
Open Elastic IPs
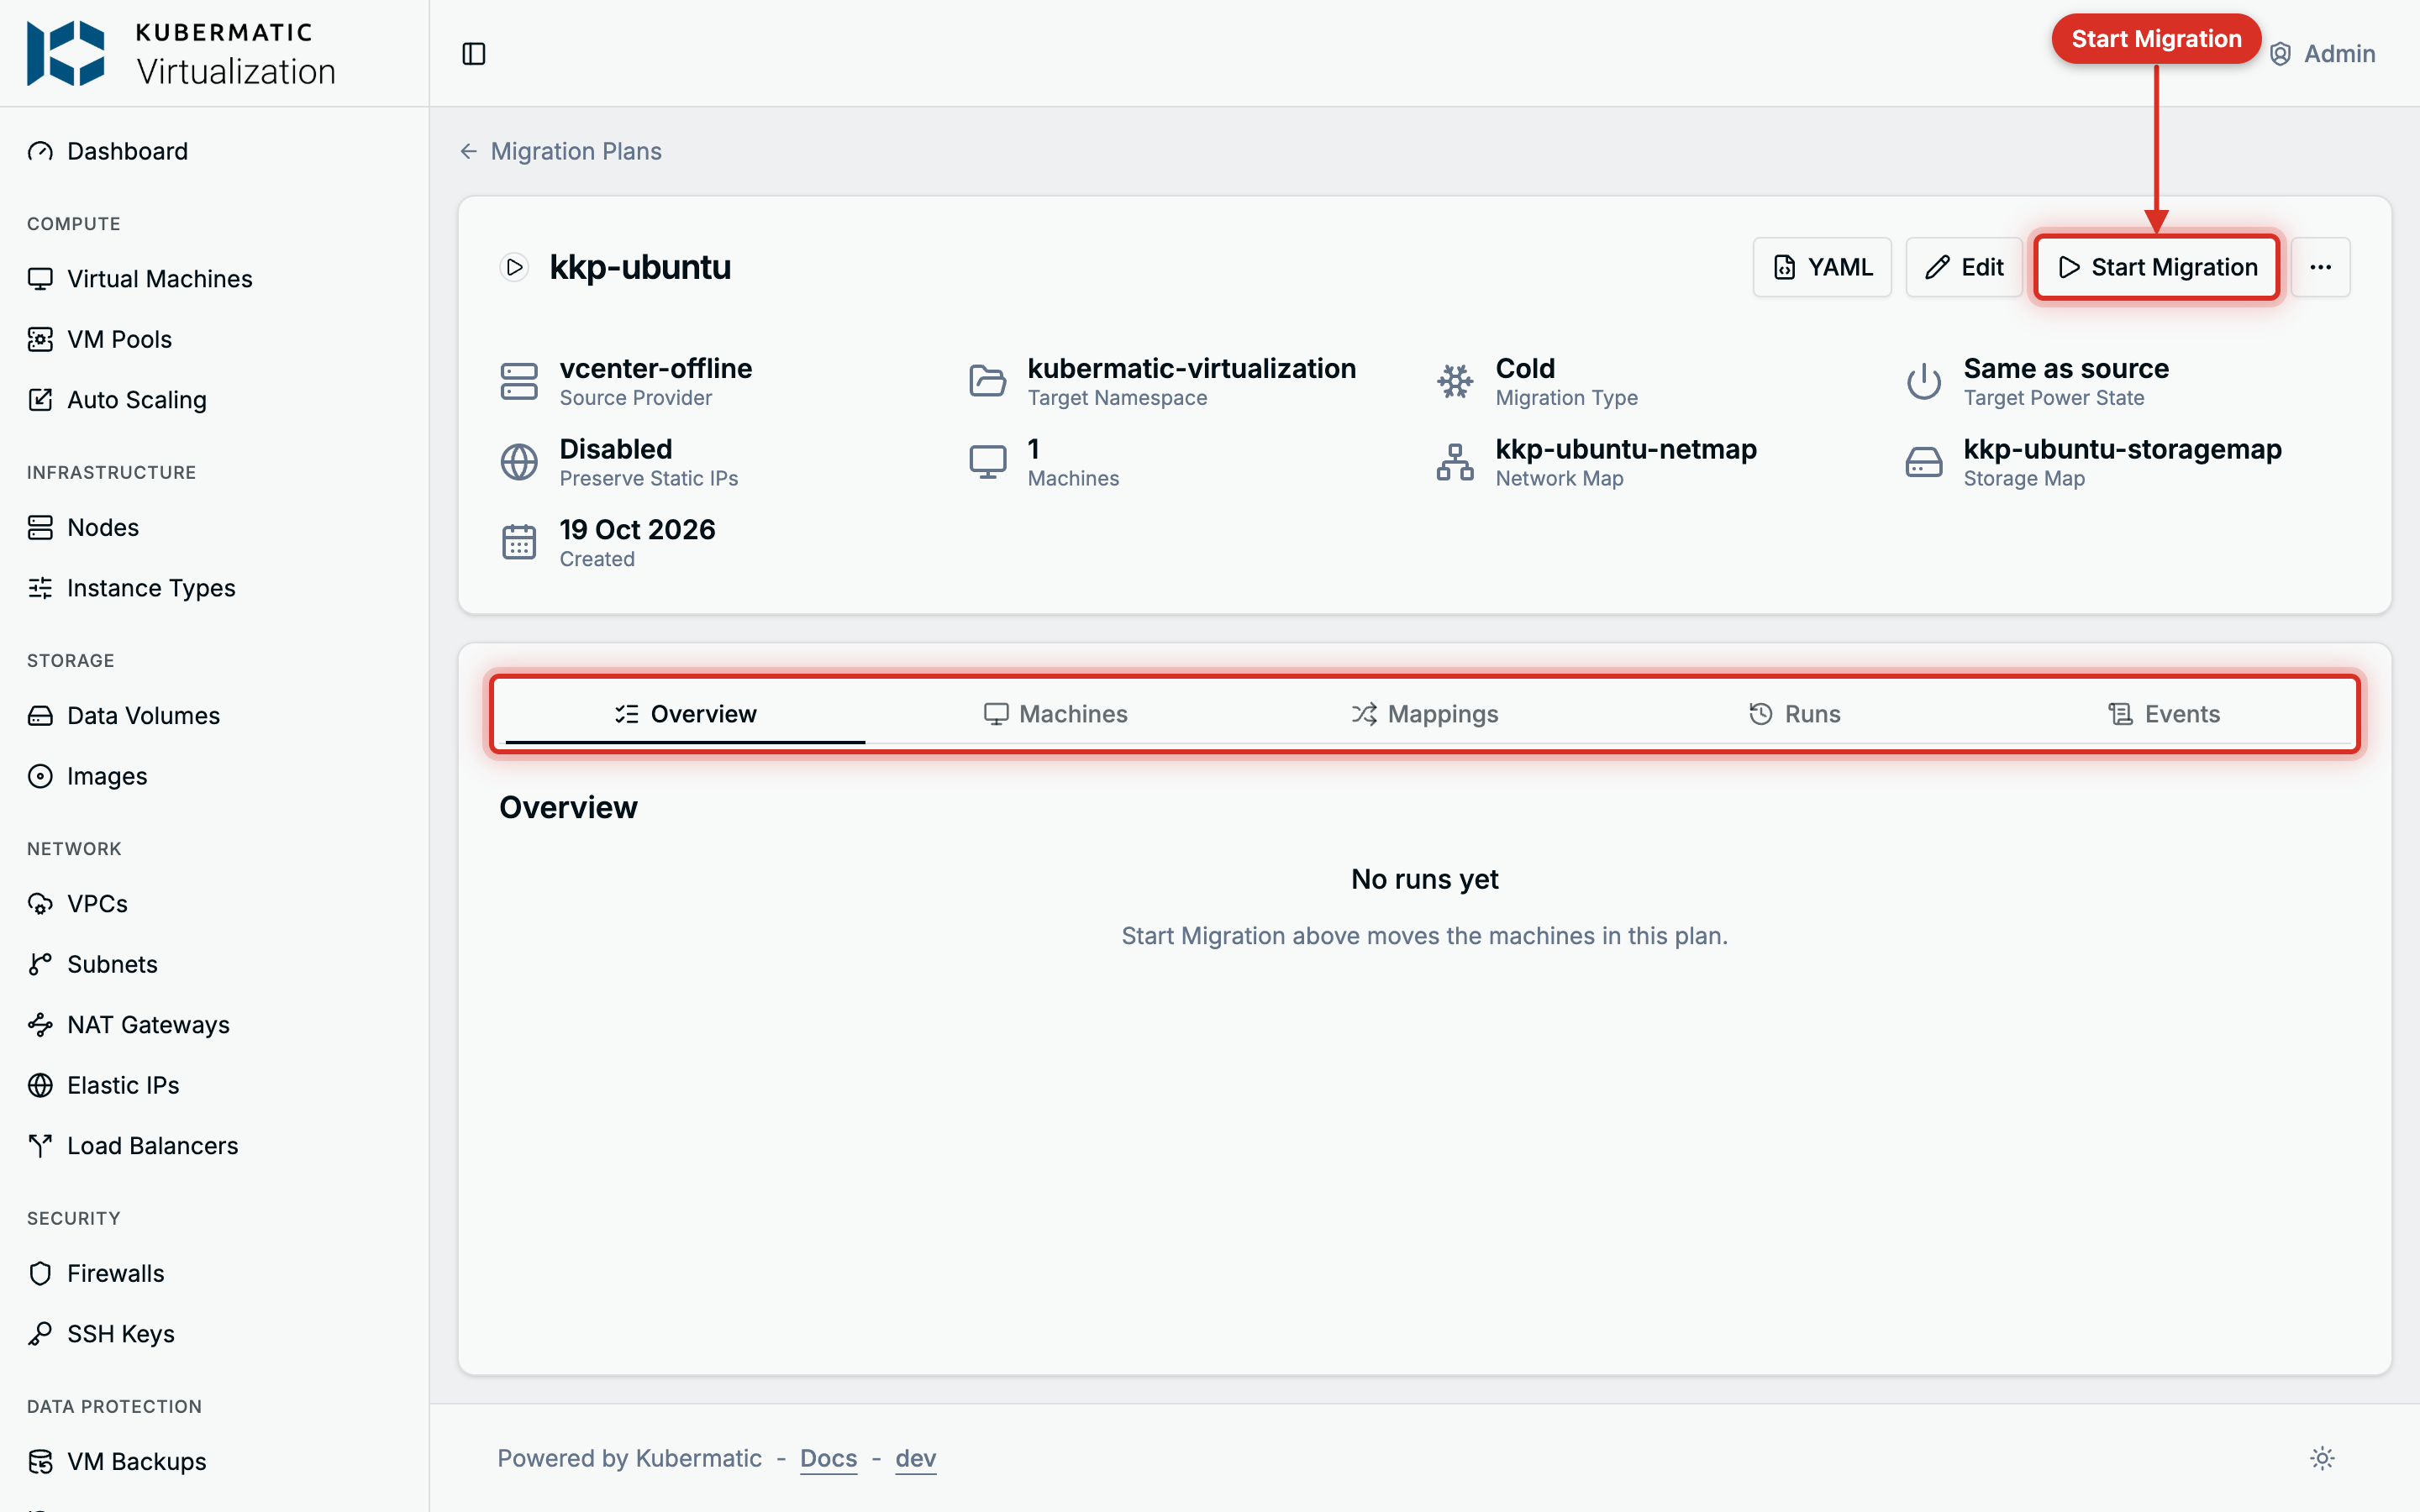pyautogui.click(x=103, y=1085)
